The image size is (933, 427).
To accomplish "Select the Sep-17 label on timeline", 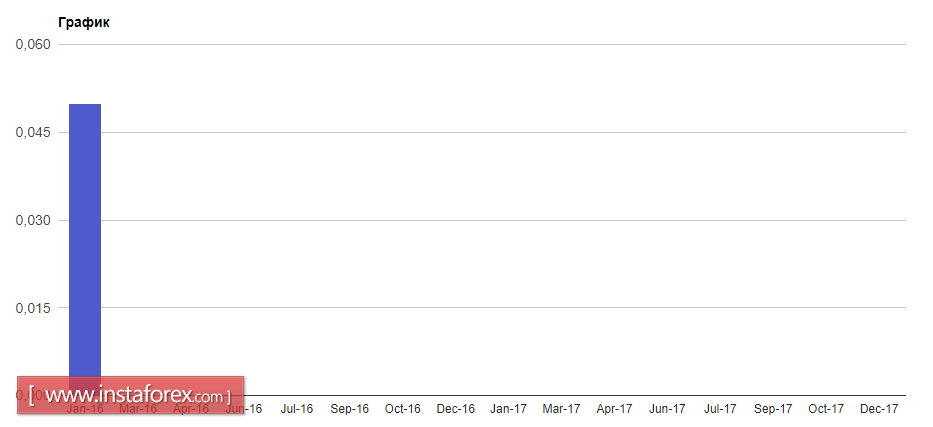I will [773, 409].
